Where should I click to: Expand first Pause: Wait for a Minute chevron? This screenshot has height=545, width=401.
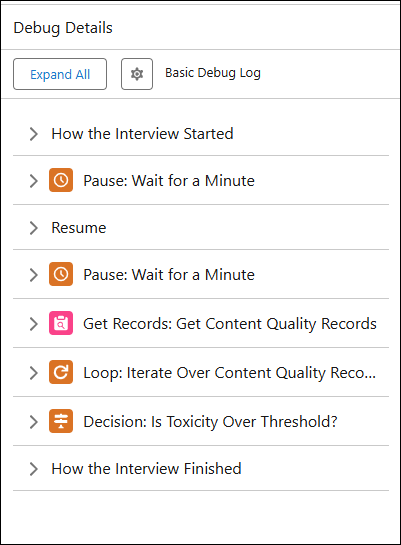coord(33,181)
